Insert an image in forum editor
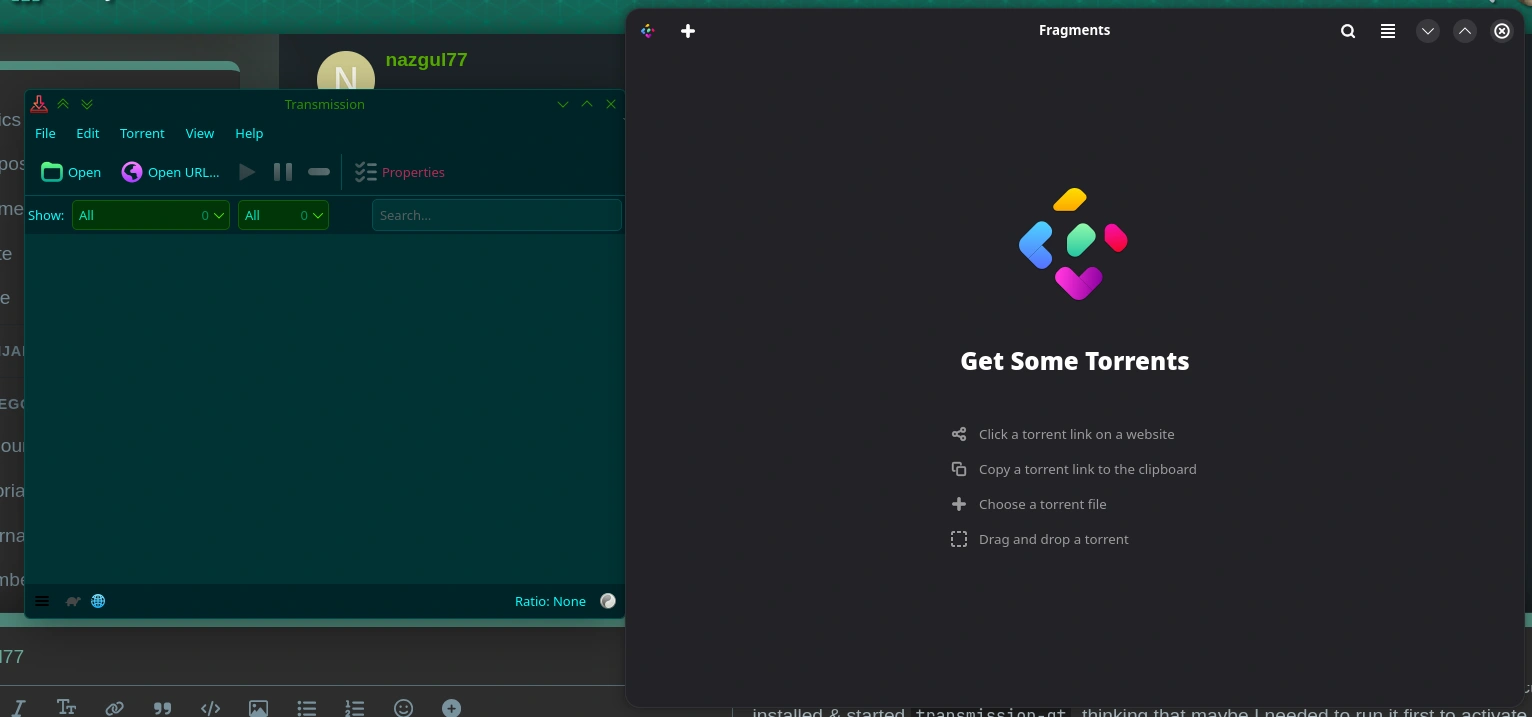 (x=258, y=708)
